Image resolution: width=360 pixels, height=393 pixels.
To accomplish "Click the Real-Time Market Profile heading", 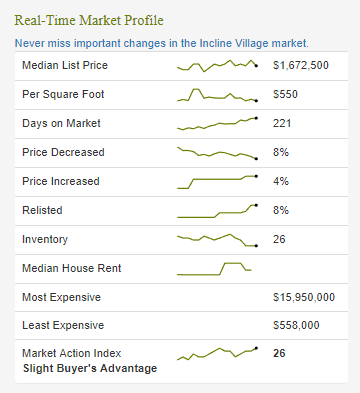I will pyautogui.click(x=89, y=20).
